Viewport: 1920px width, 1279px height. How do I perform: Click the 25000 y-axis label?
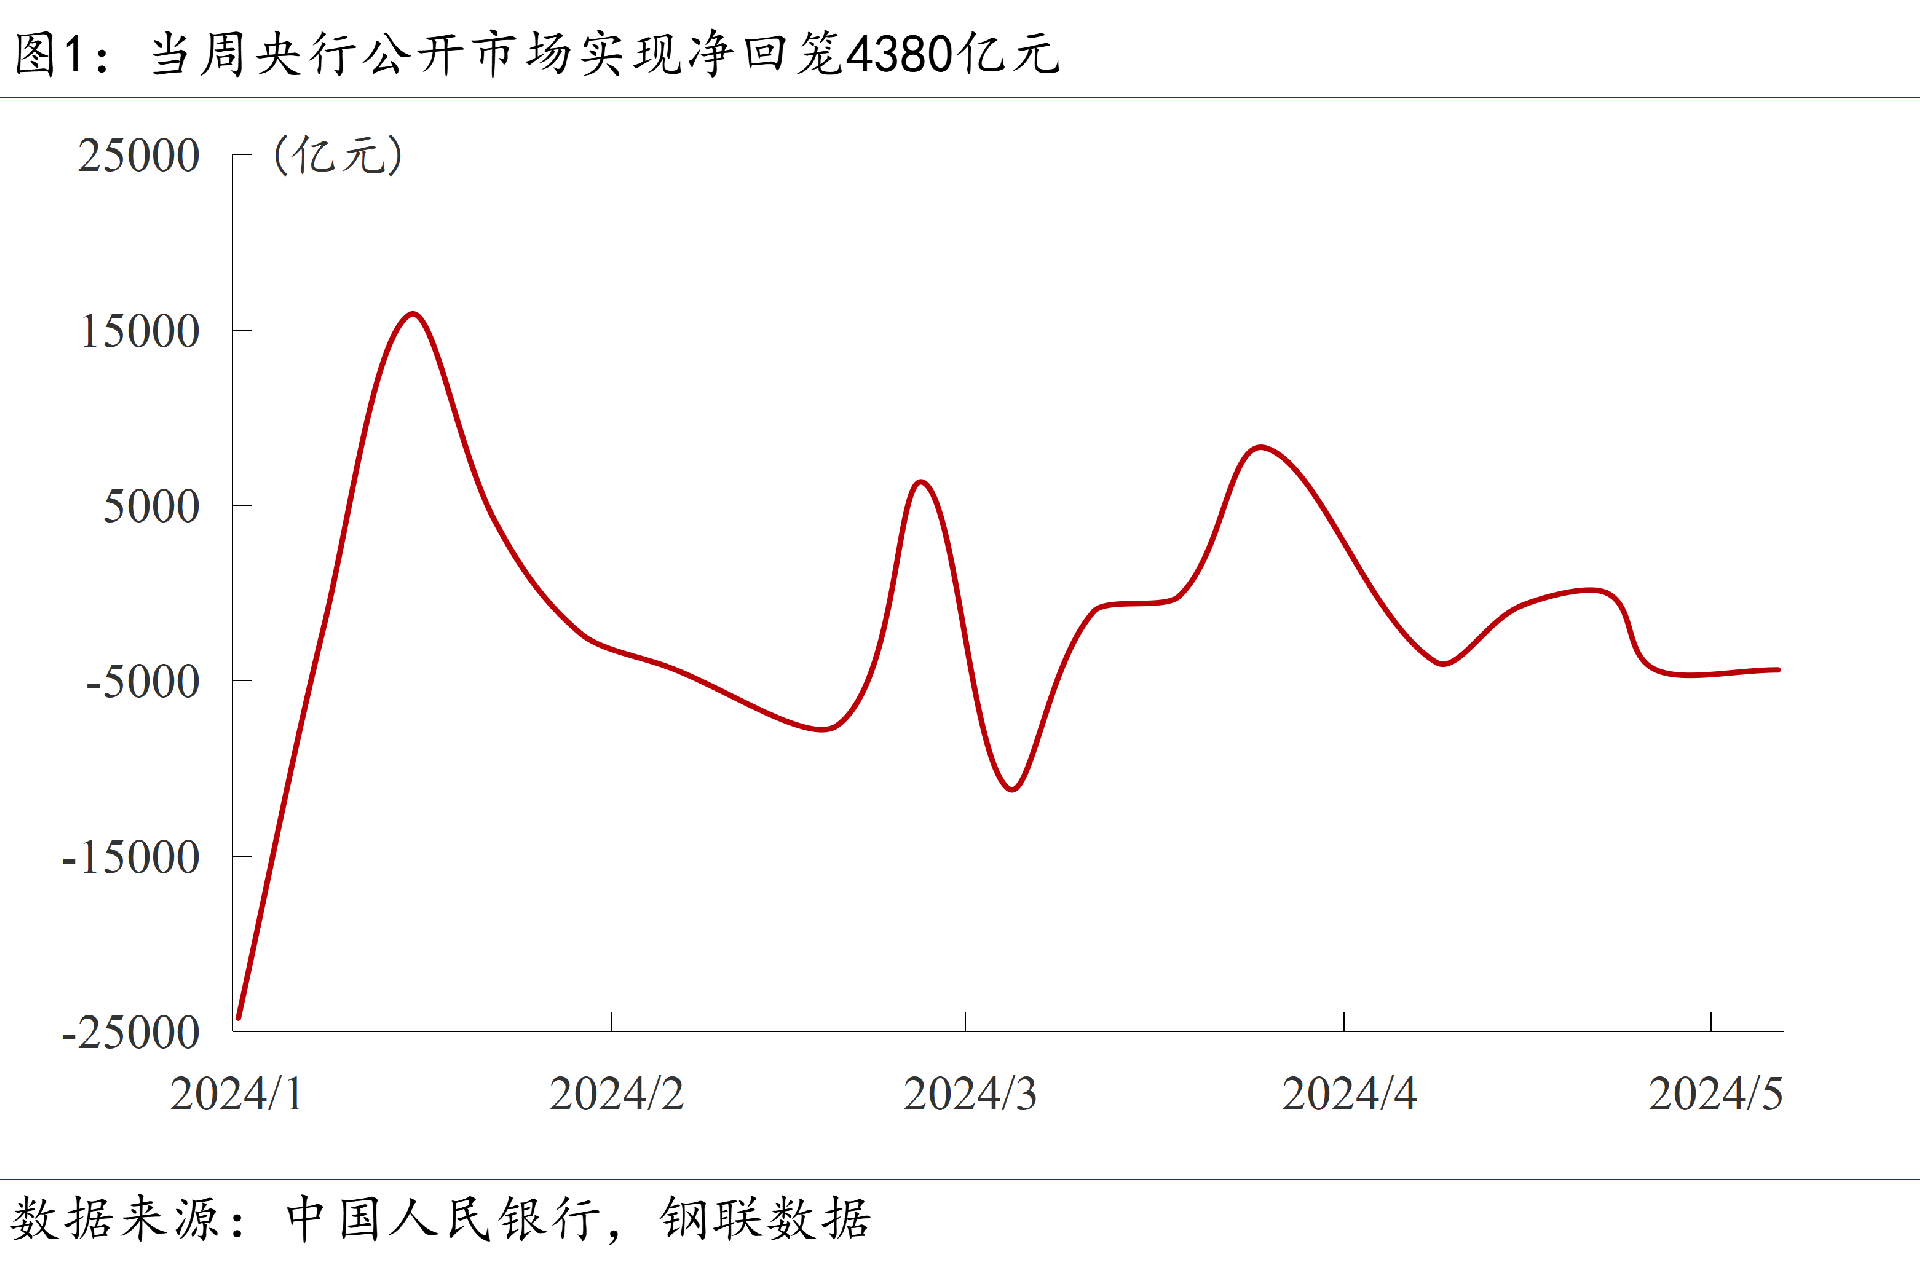(139, 156)
